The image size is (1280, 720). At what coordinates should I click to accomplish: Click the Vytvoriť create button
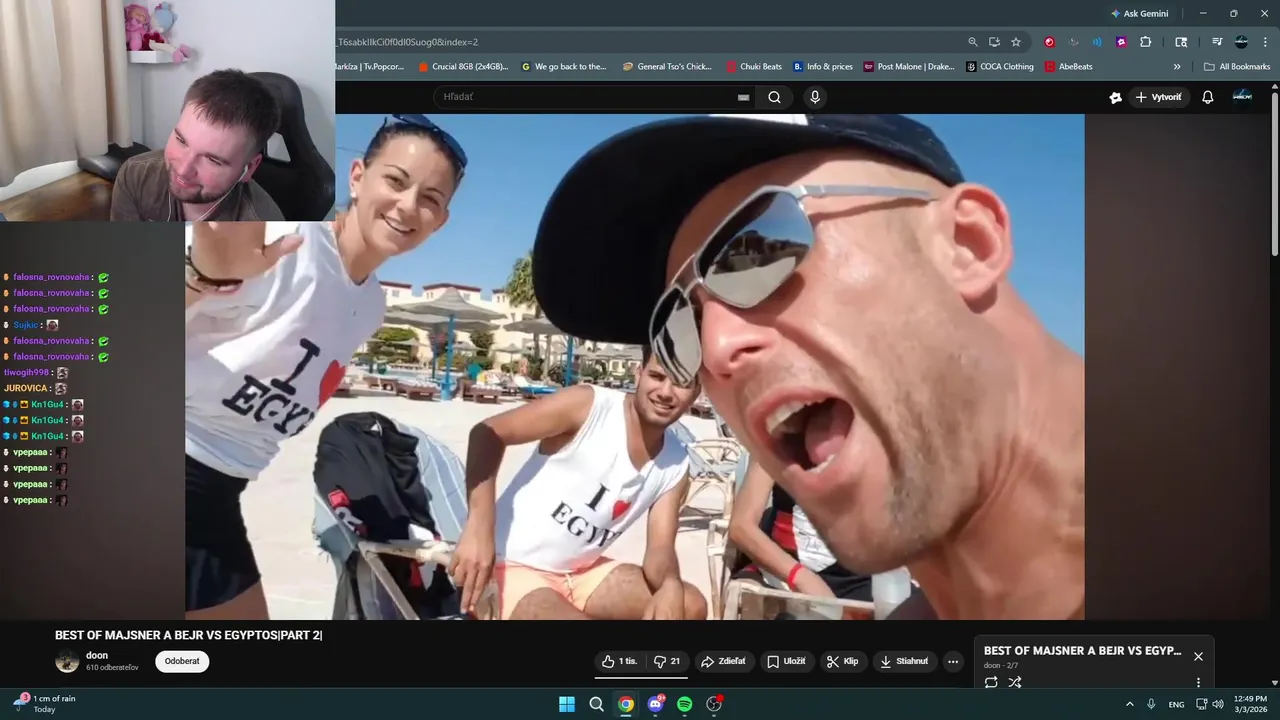click(x=1159, y=97)
